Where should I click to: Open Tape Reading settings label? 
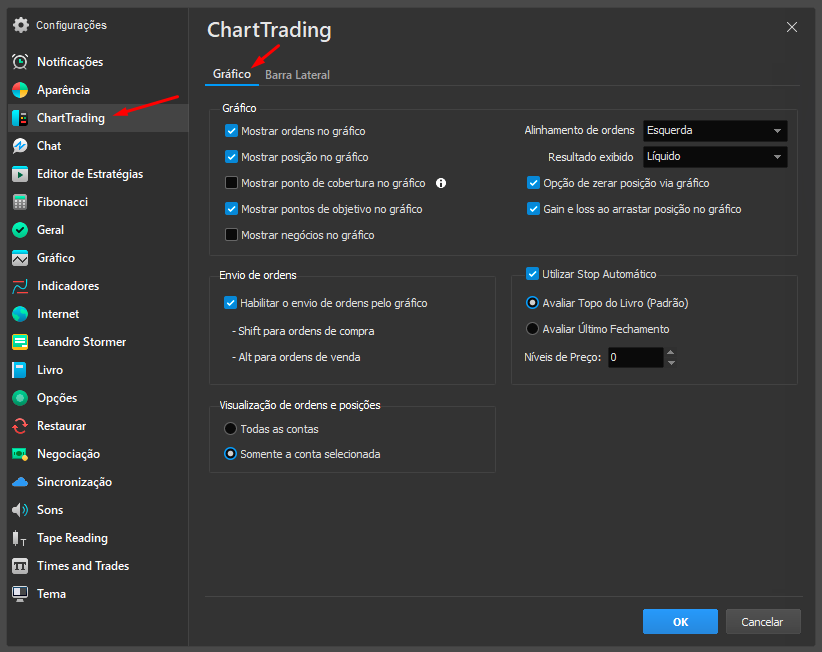click(72, 538)
